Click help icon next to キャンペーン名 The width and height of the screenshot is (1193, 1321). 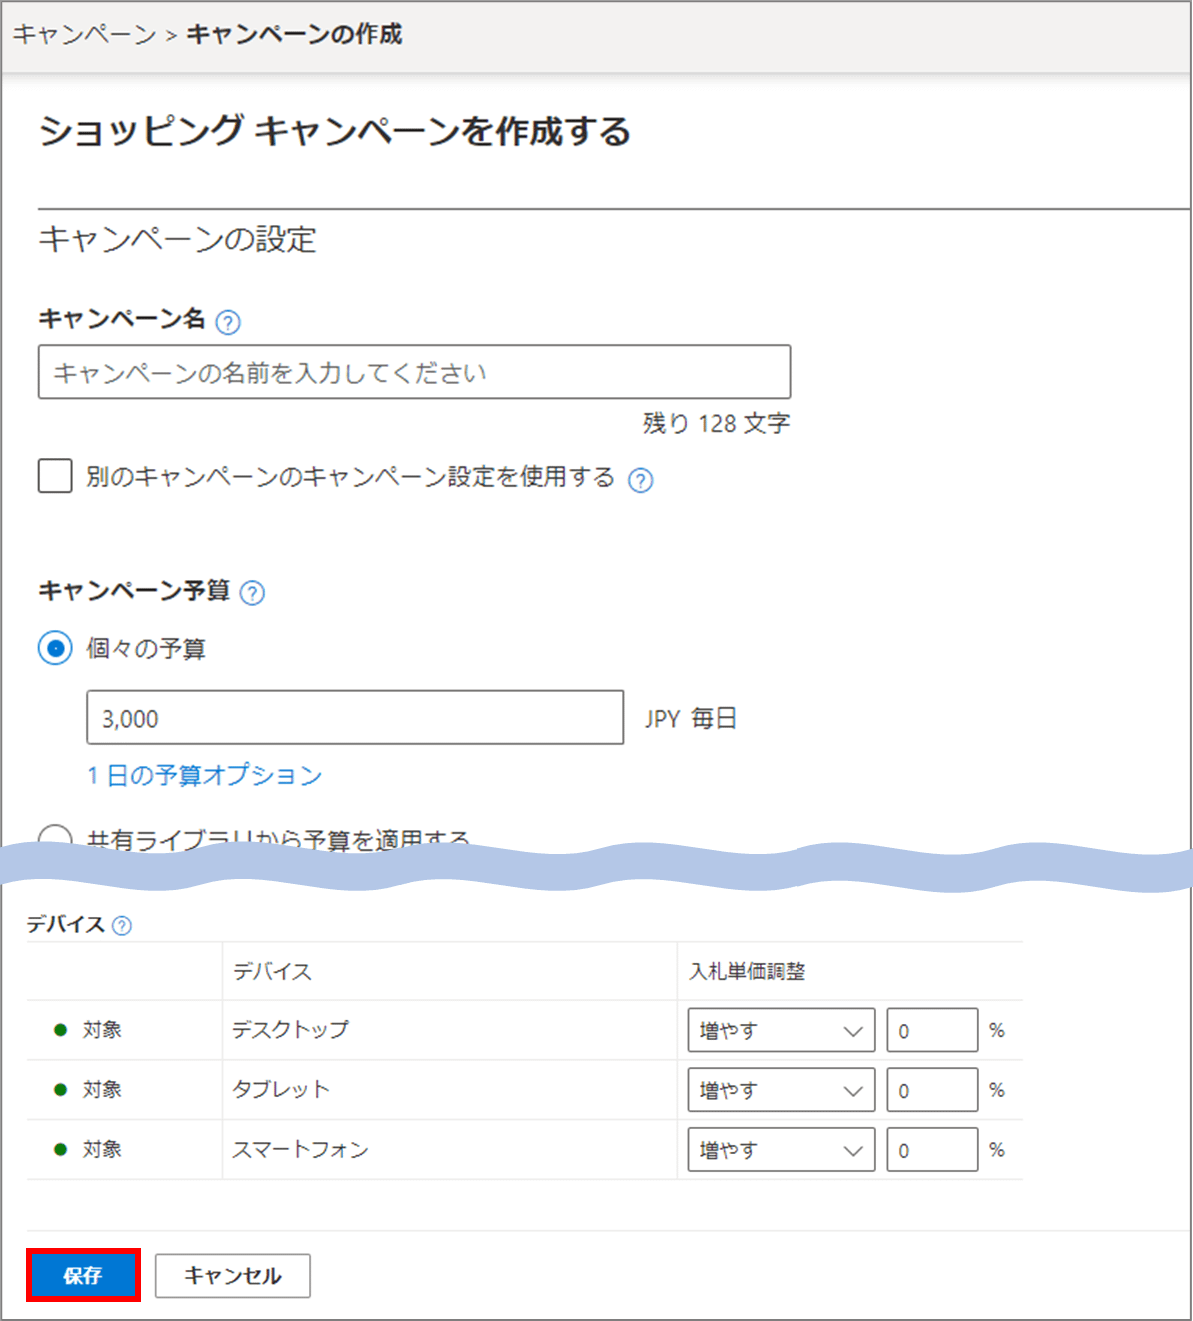click(228, 323)
